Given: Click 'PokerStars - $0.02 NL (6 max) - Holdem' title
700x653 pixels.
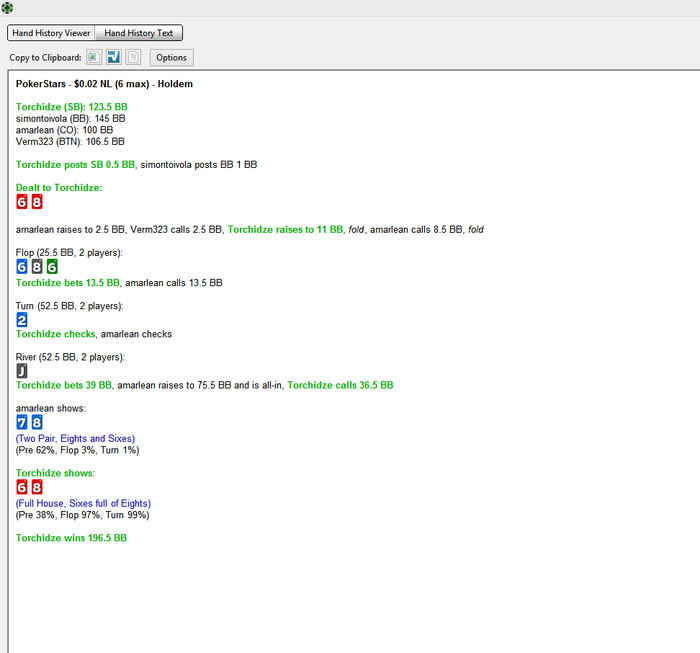Looking at the screenshot, I should (x=104, y=84).
